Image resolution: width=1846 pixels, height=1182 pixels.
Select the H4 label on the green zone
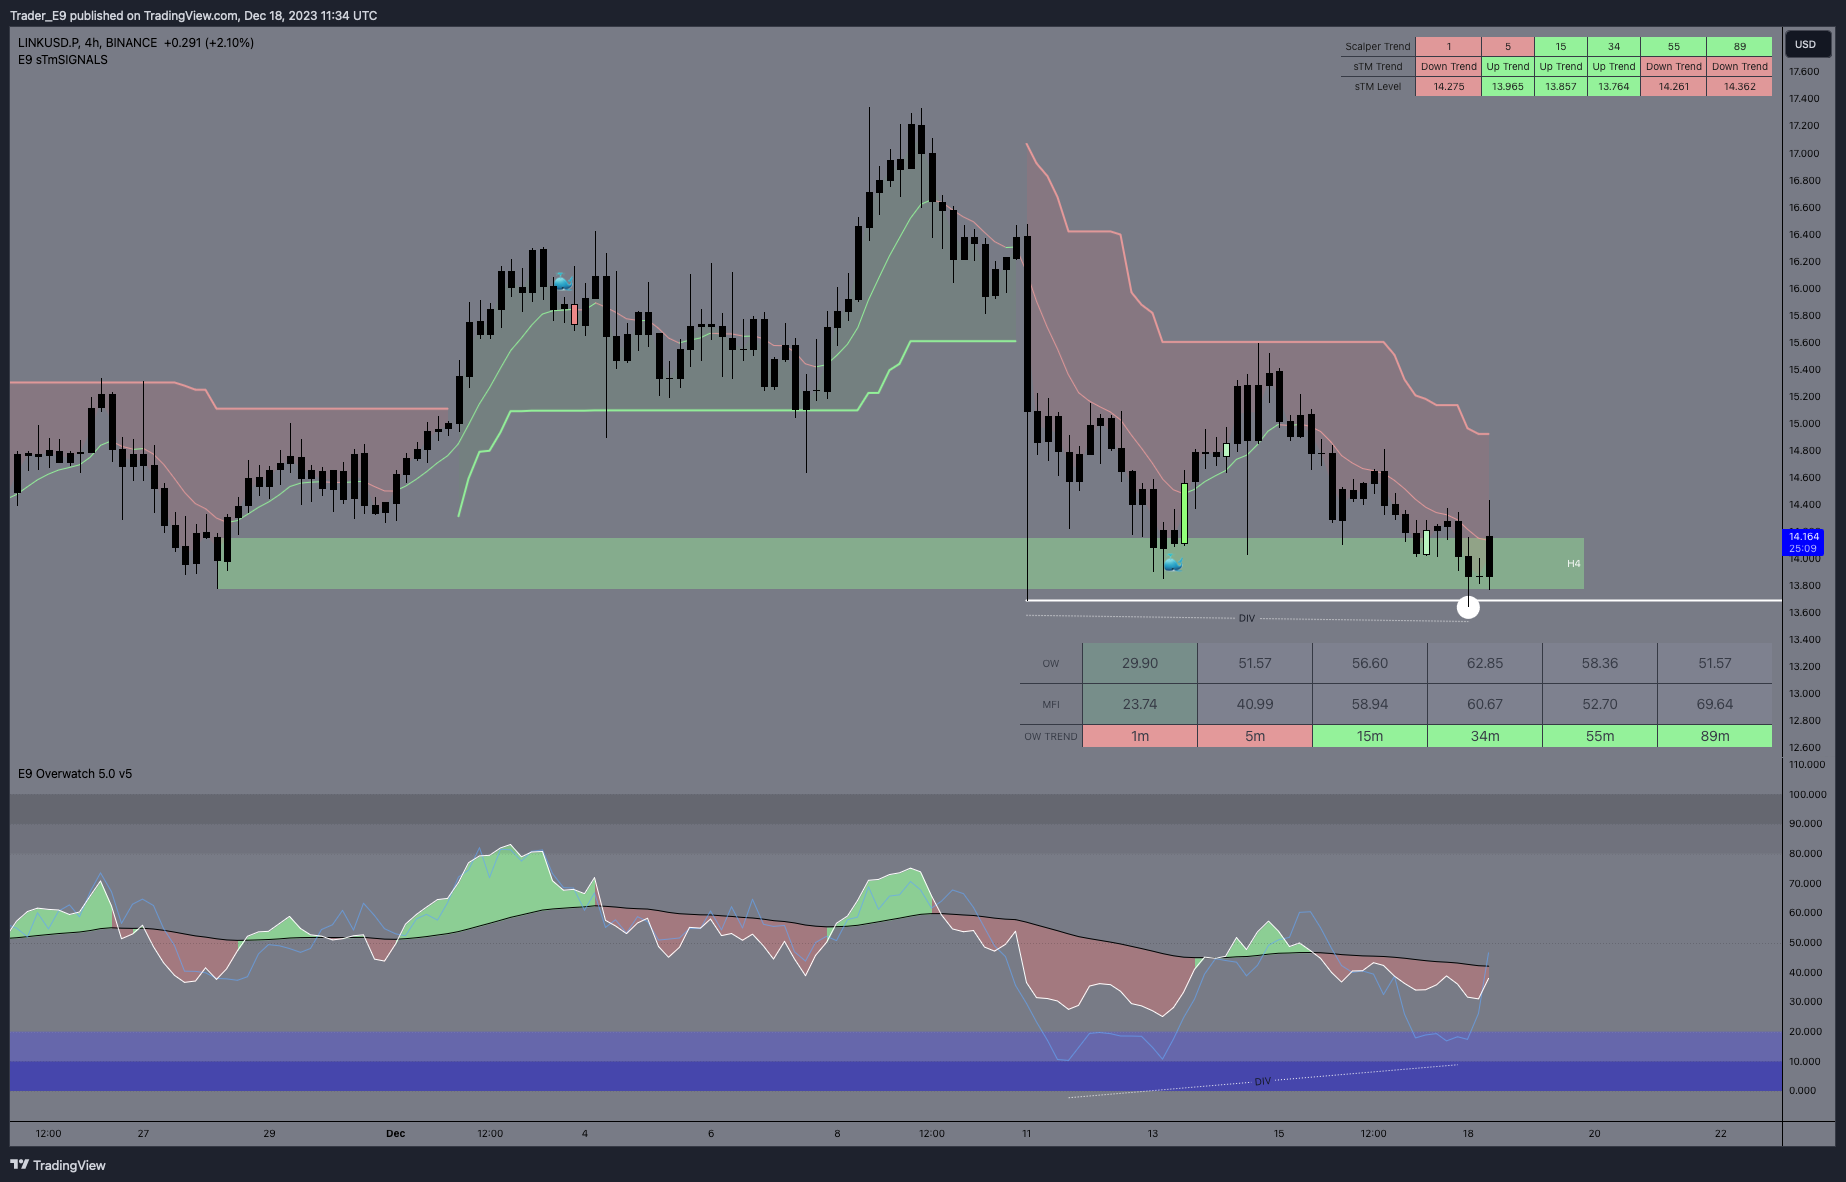tap(1574, 564)
